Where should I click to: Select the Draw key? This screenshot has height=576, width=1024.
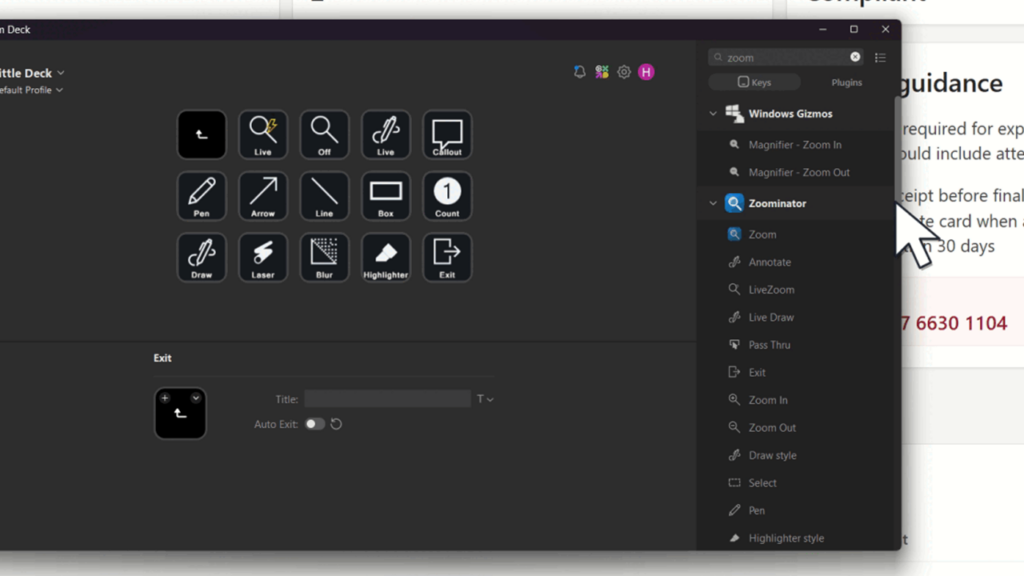(201, 257)
